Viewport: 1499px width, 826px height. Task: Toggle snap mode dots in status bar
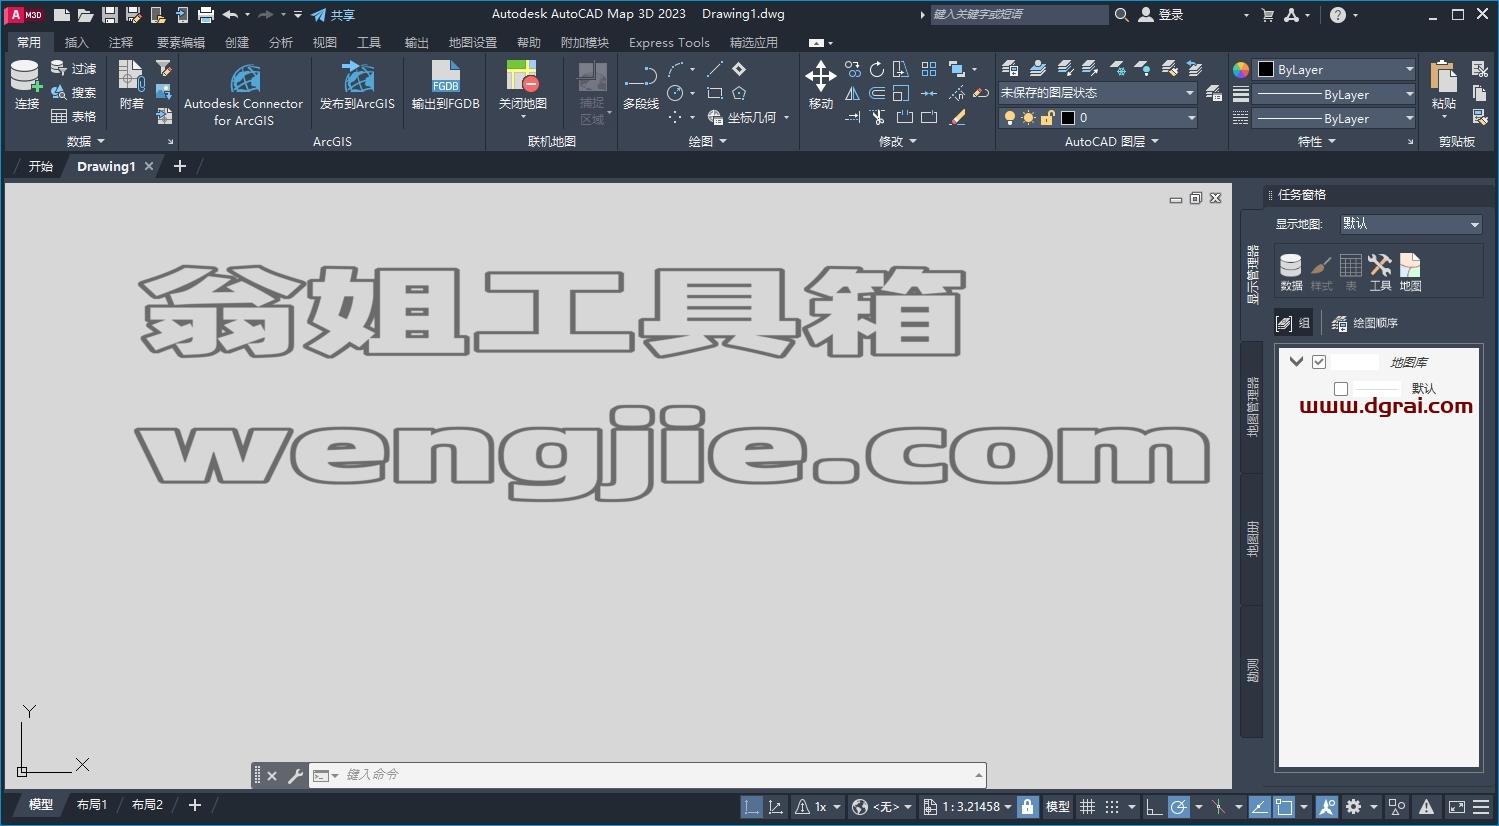pyautogui.click(x=1112, y=807)
